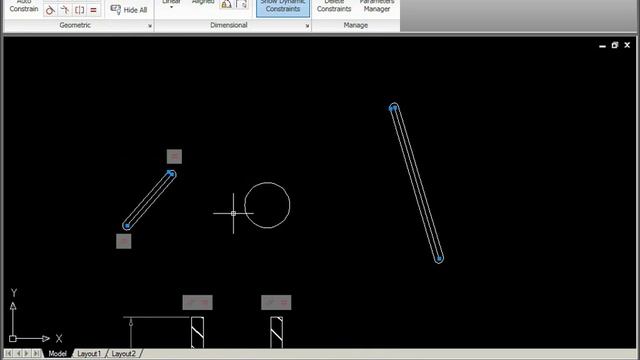Select the Smooth constraint icon beside Tangent

65,10
